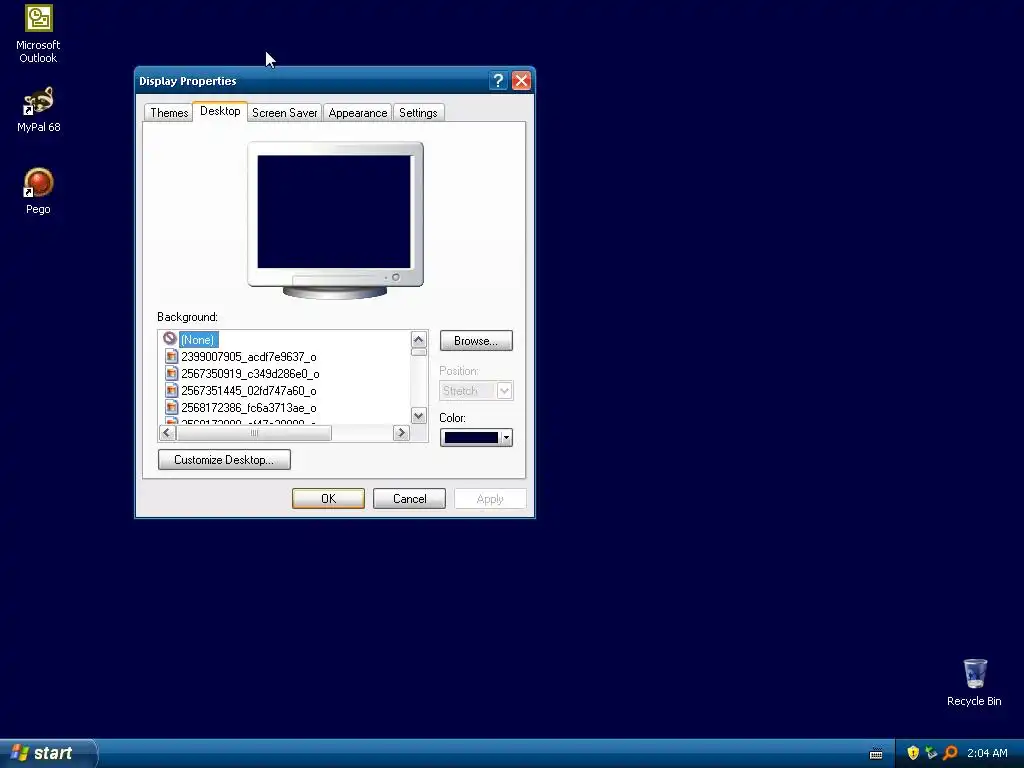Image resolution: width=1024 pixels, height=768 pixels.
Task: Click the orange magnifier tray icon
Action: tap(950, 753)
